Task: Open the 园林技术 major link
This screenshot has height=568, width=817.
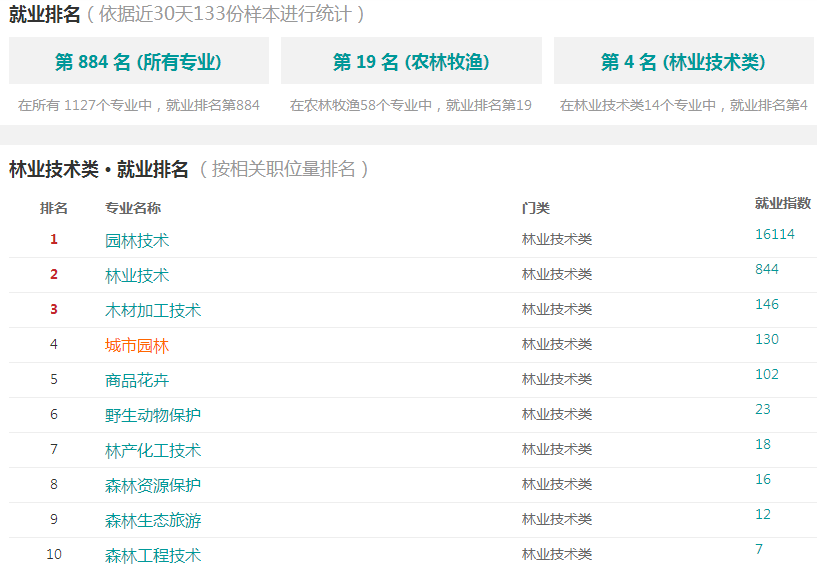Action: coord(137,241)
